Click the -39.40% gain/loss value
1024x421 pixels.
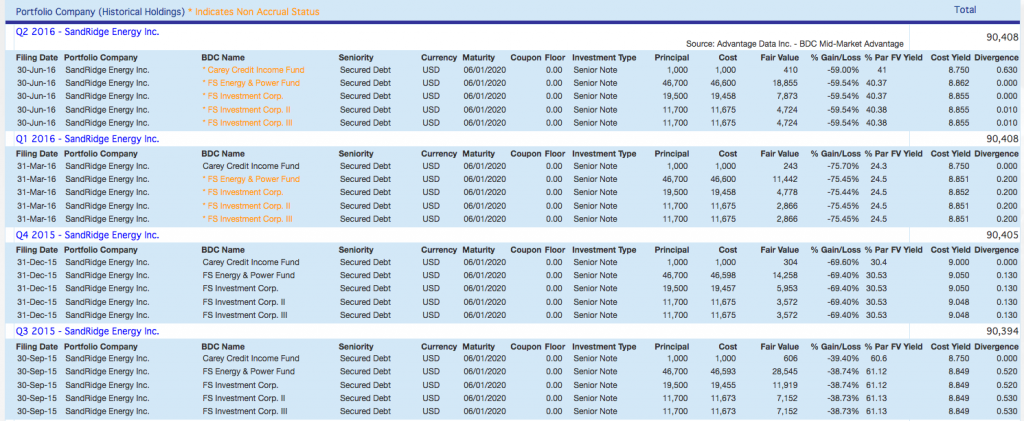(x=841, y=358)
